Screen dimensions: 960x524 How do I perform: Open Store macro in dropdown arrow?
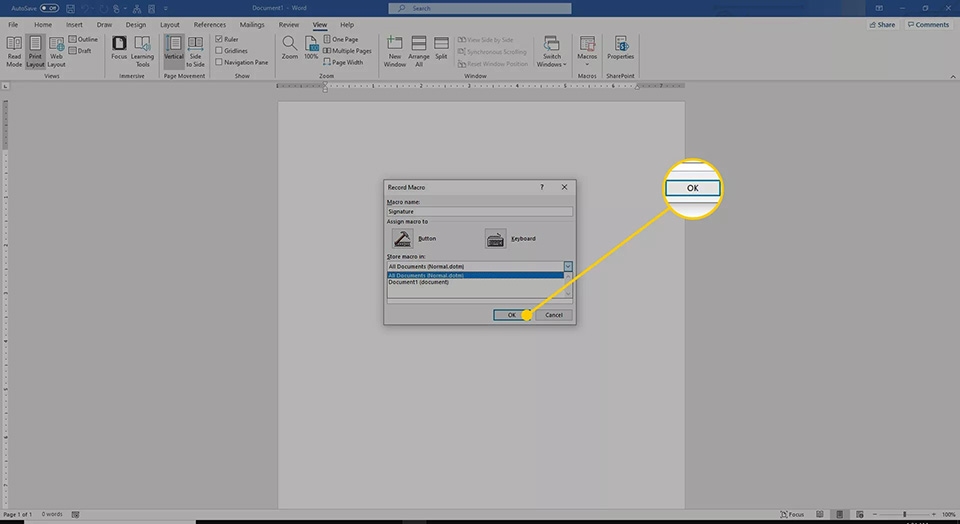coord(568,266)
